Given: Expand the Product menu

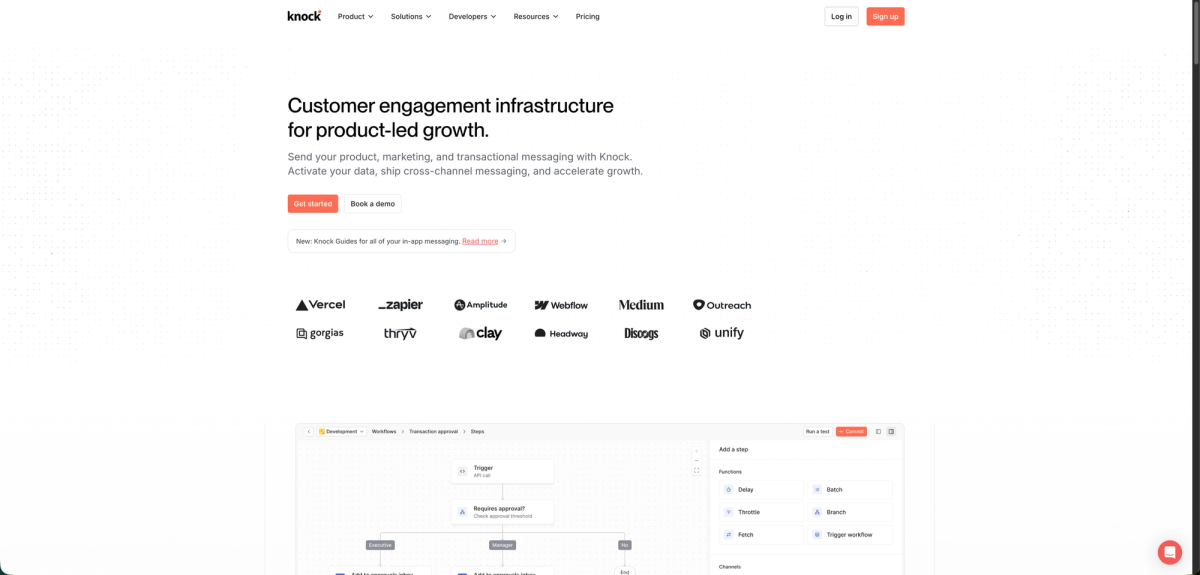Looking at the screenshot, I should point(355,16).
